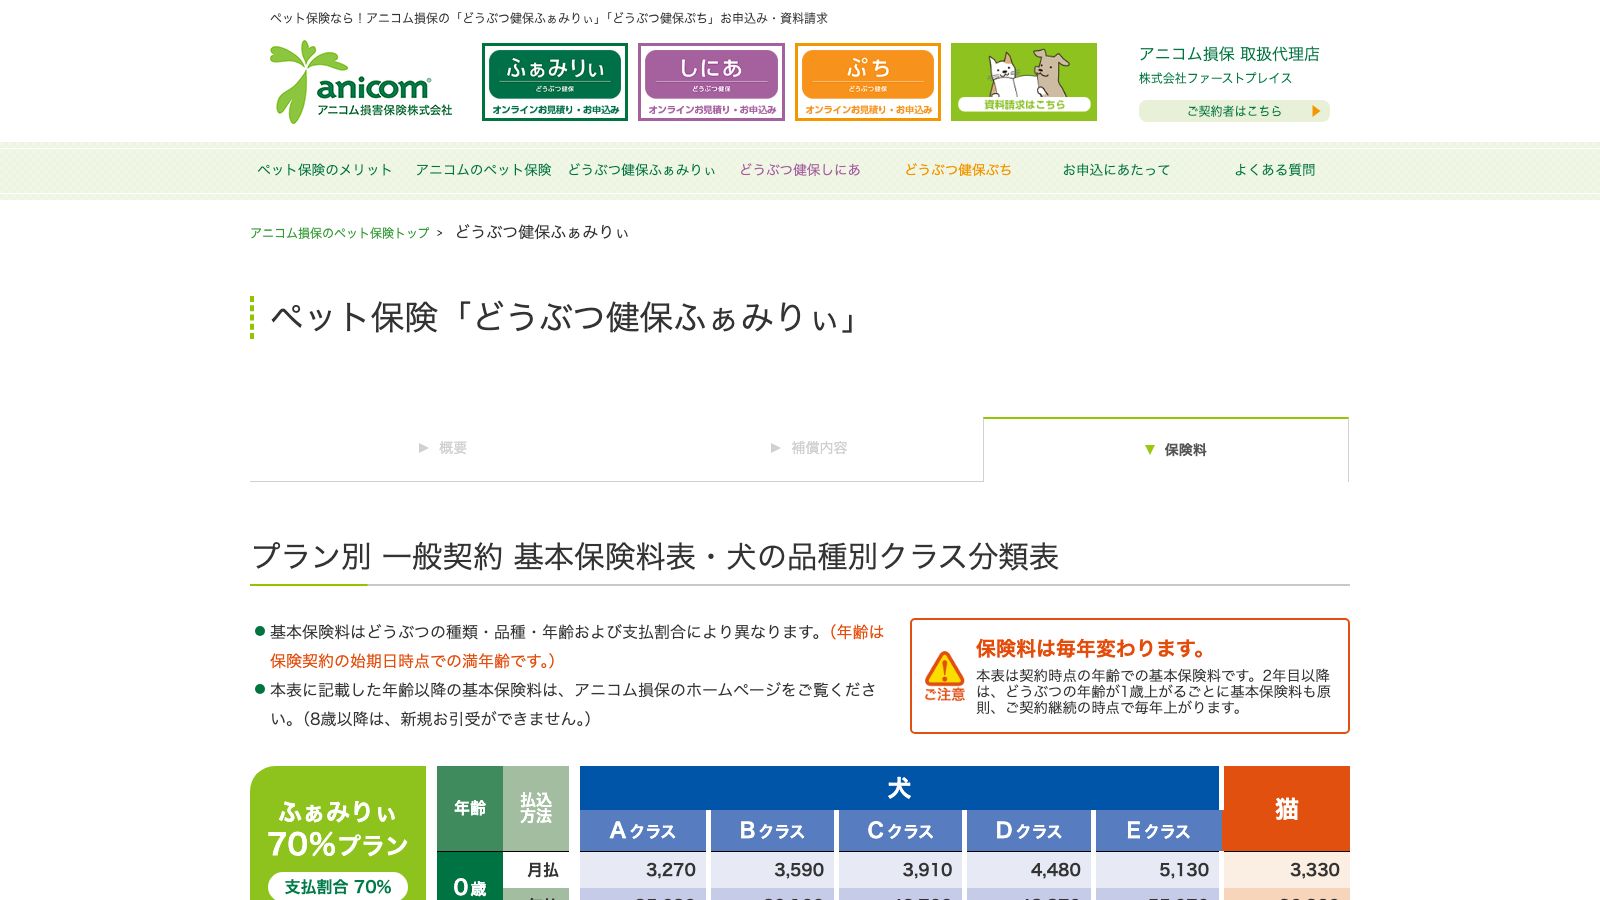Open お申込にあたって menu item

(1116, 170)
